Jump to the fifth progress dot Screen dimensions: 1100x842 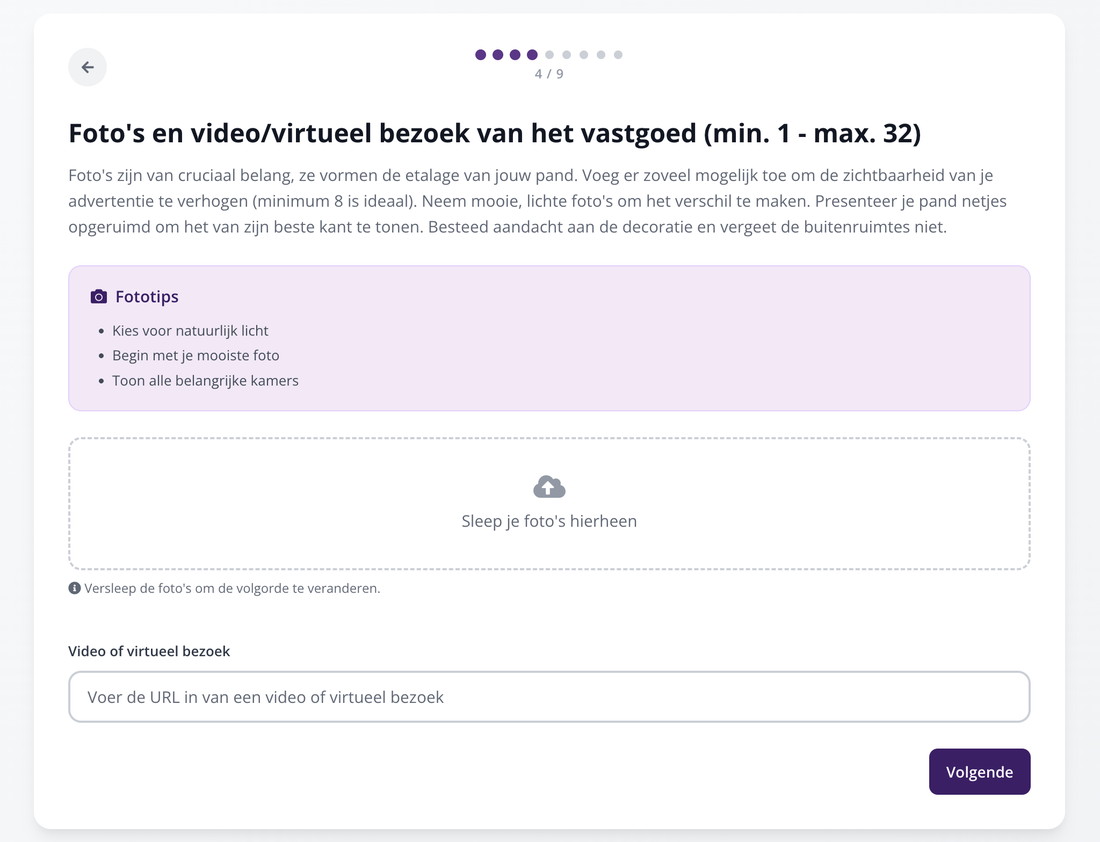coord(549,55)
